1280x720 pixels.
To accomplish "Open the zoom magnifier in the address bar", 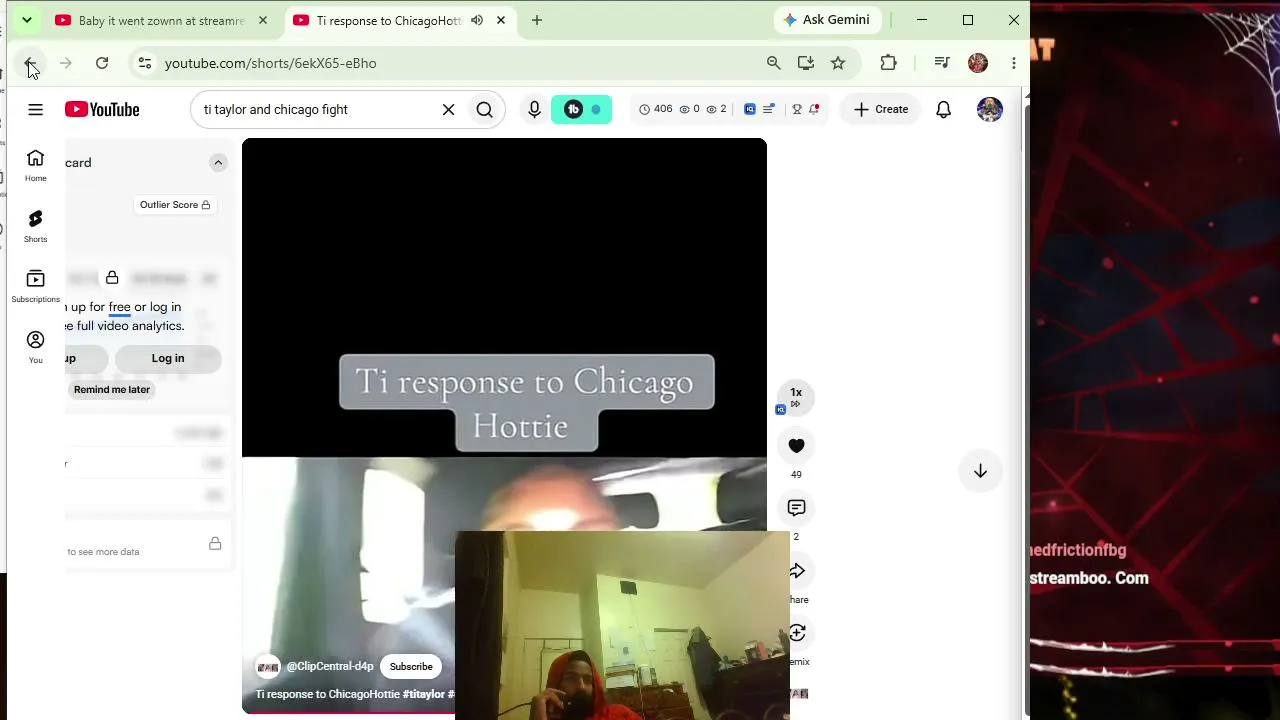I will pyautogui.click(x=773, y=63).
